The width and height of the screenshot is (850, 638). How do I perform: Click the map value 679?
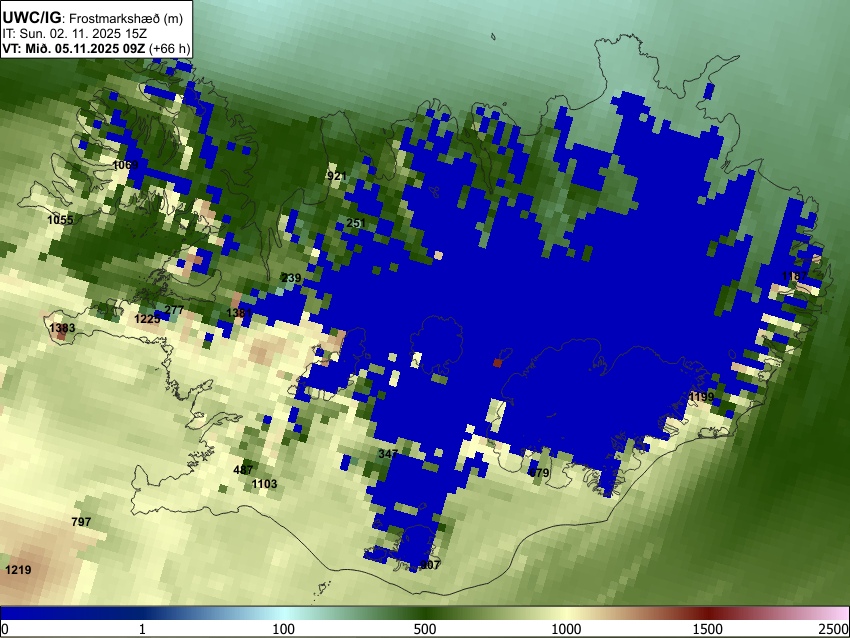click(539, 473)
